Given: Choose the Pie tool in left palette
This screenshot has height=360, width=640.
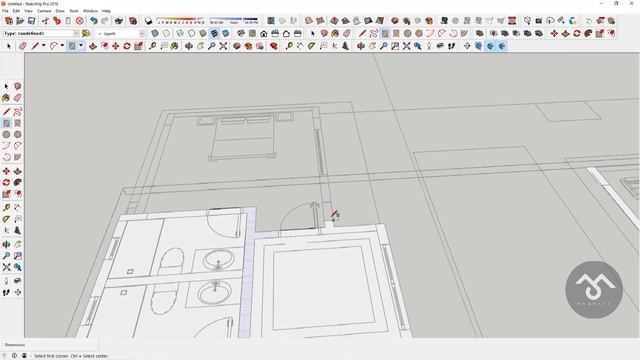Looking at the screenshot, I should coord(18,157).
